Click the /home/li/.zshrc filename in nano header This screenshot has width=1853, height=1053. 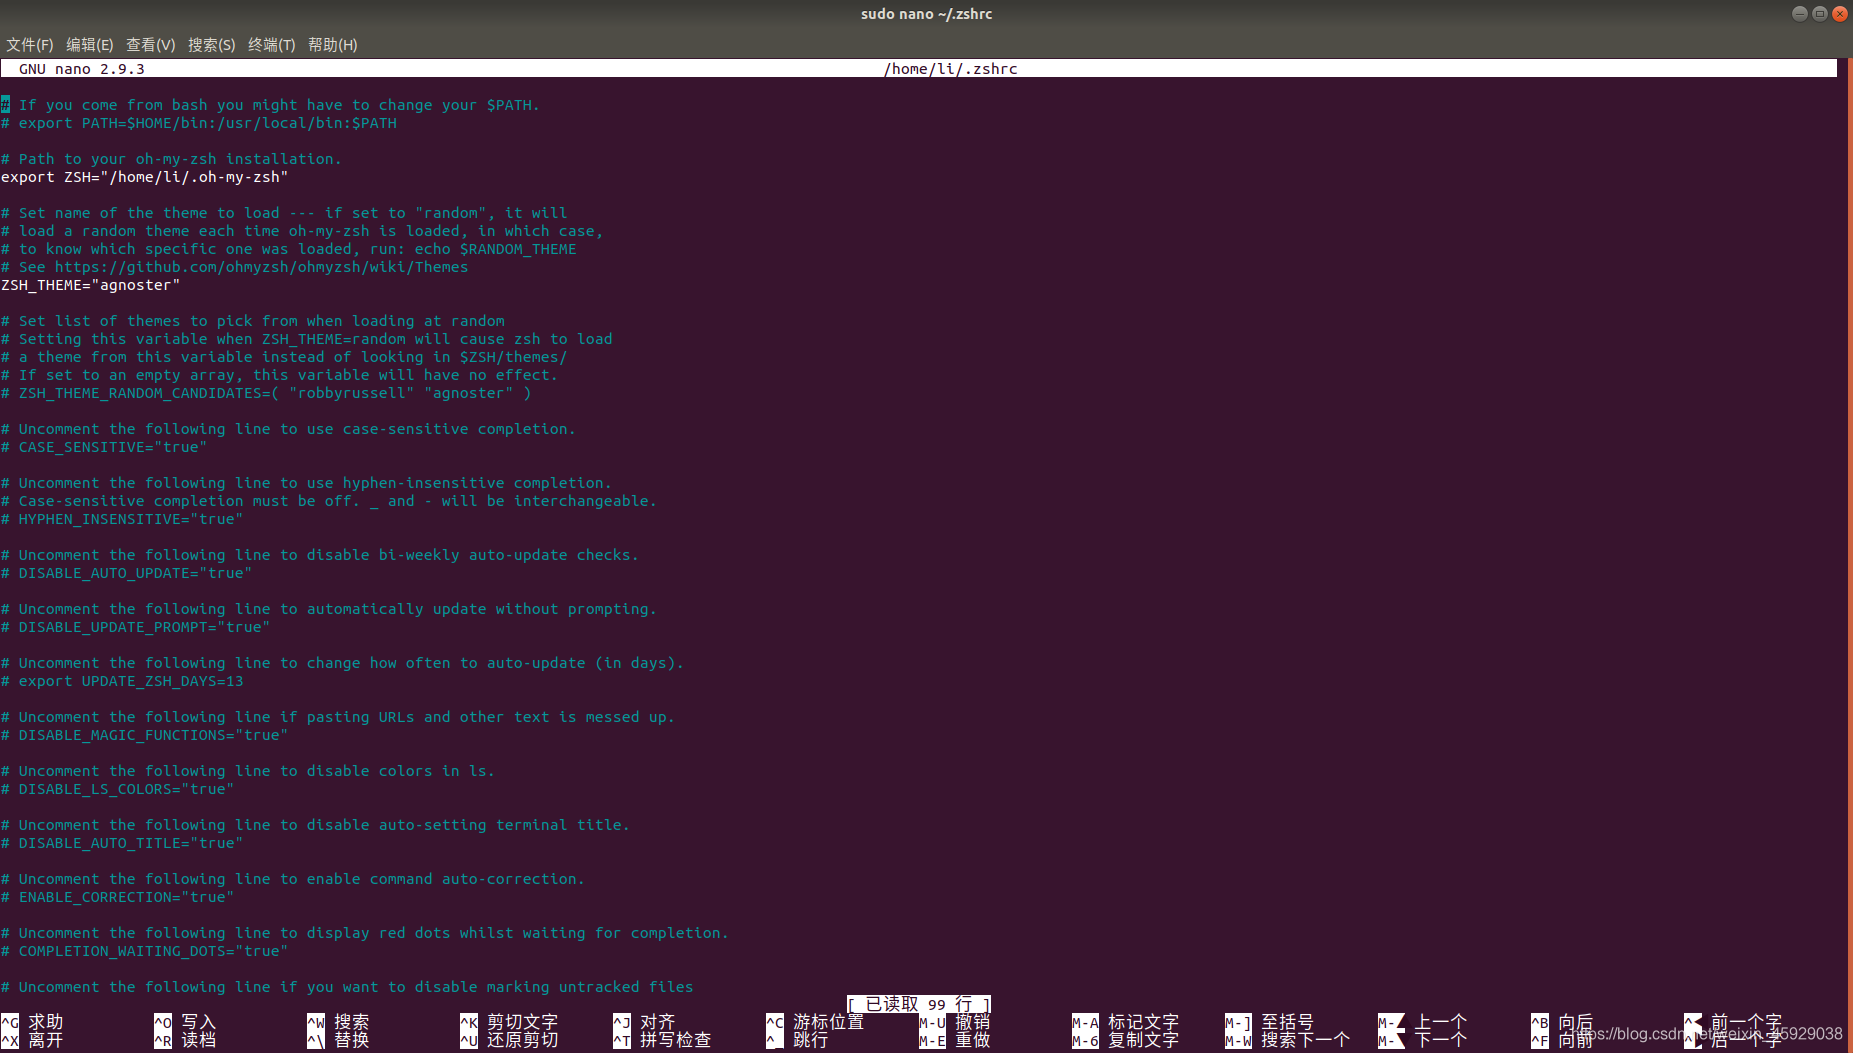click(951, 69)
